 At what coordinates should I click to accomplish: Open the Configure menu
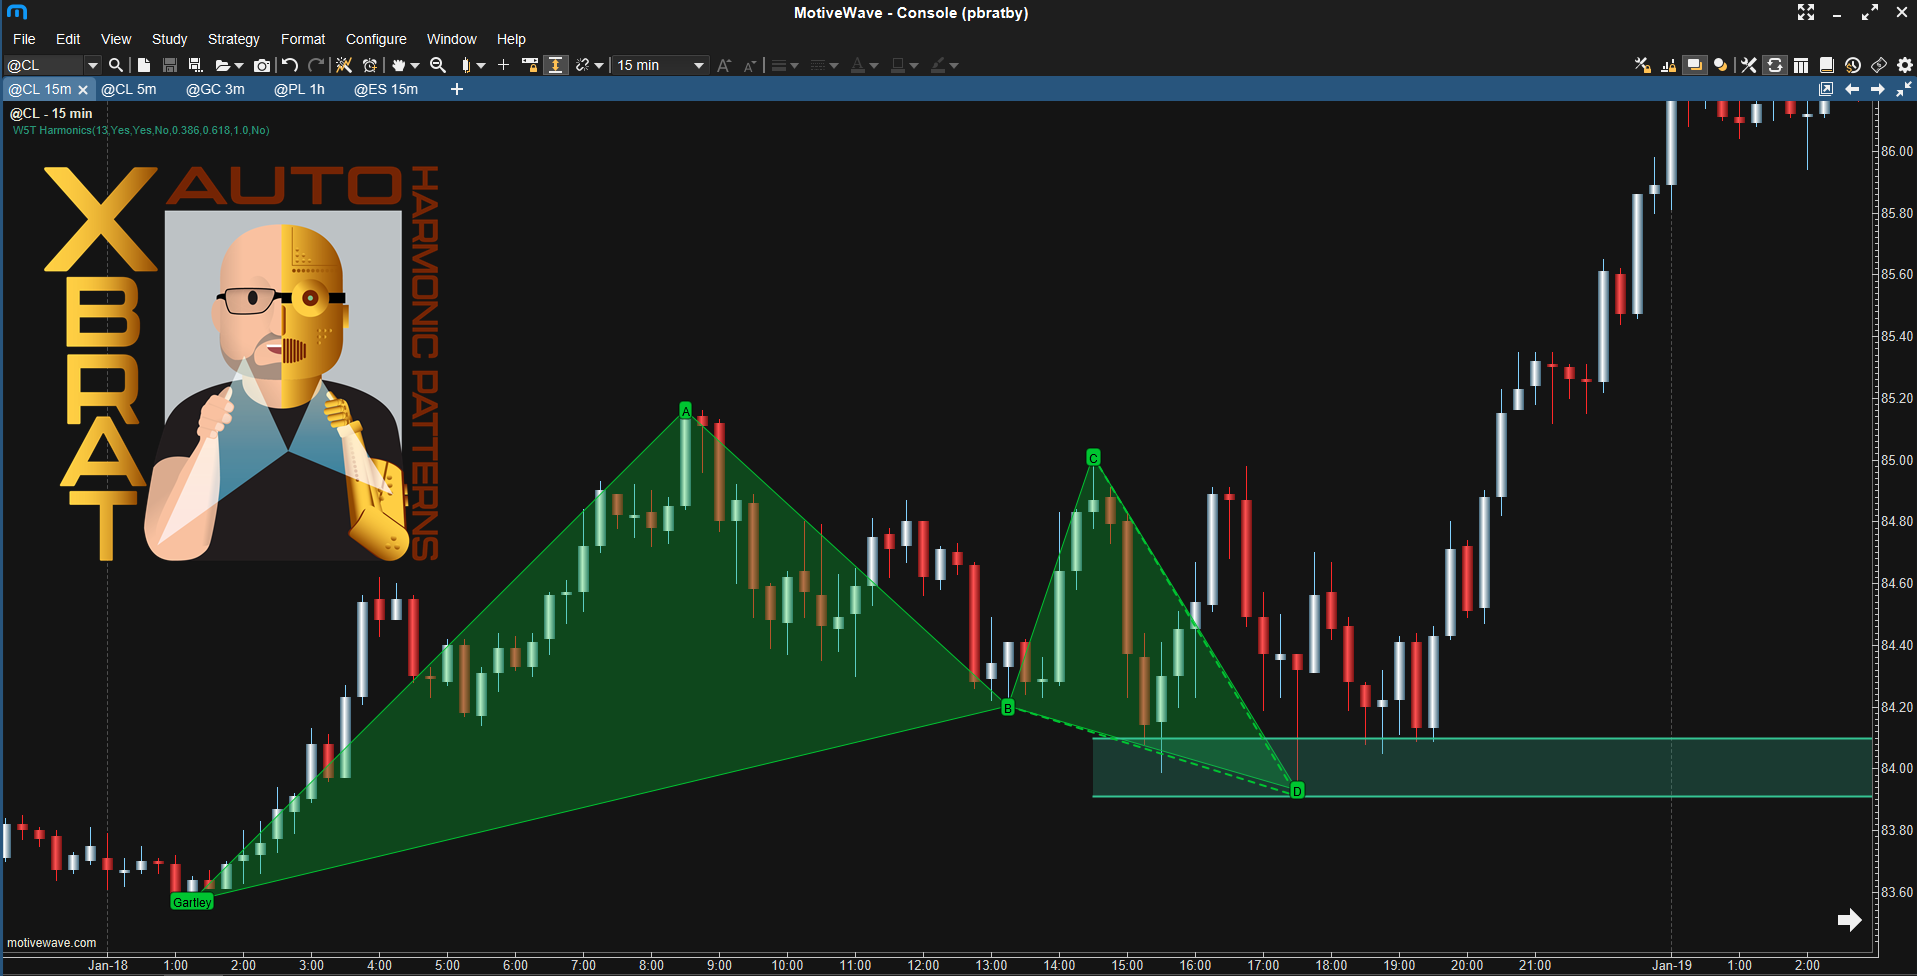click(x=376, y=39)
